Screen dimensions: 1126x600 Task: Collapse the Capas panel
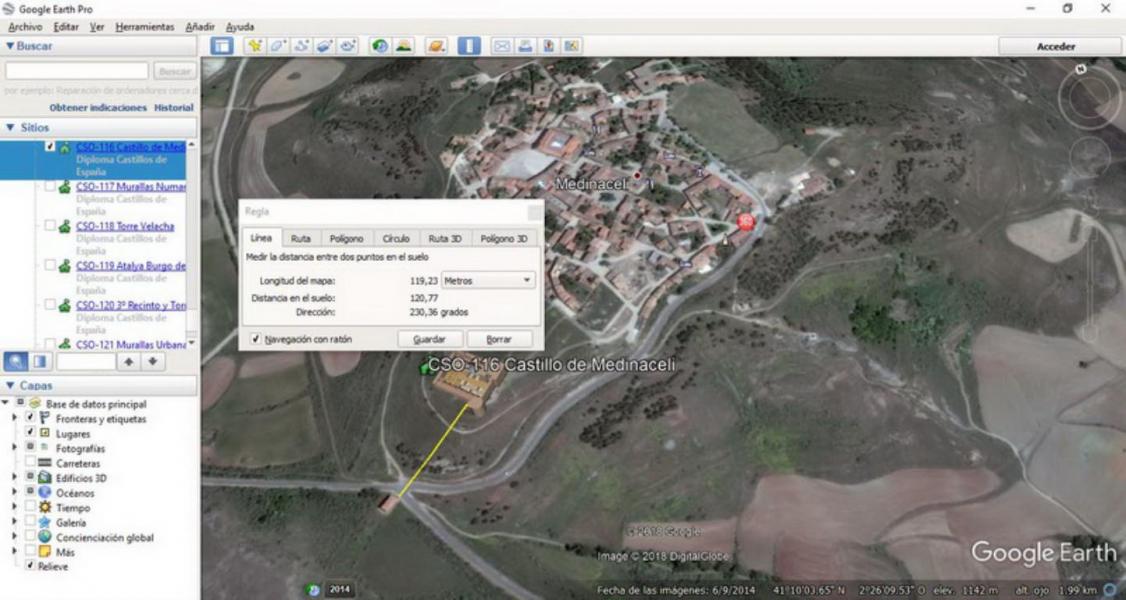[10, 386]
